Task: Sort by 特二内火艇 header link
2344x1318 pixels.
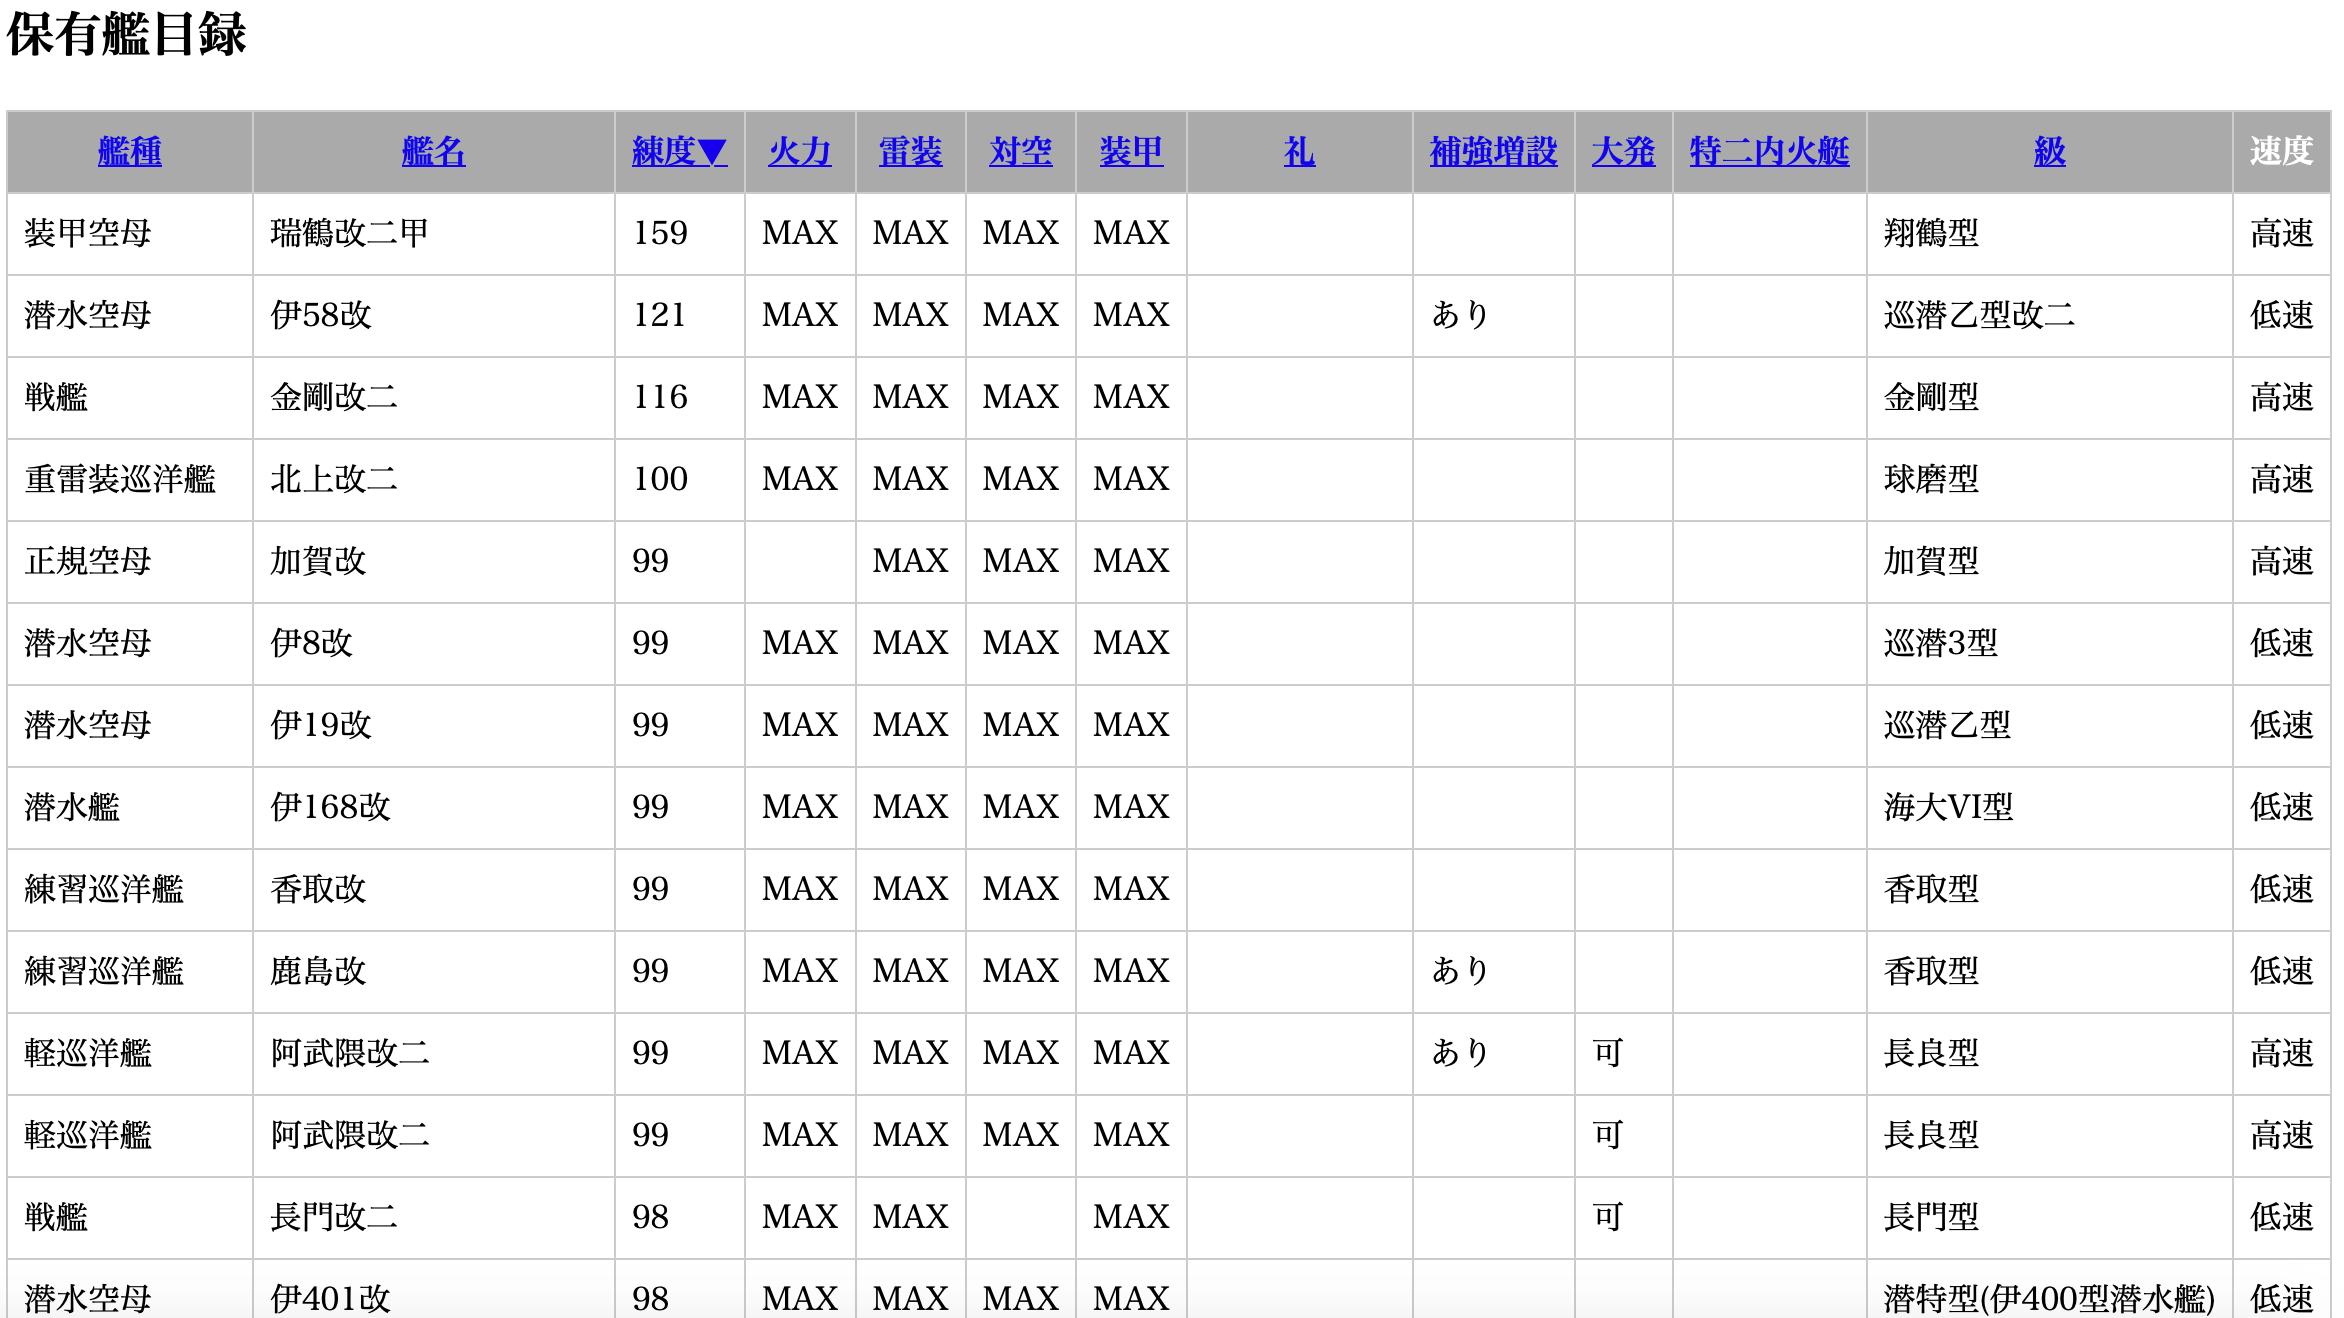Action: (1769, 152)
